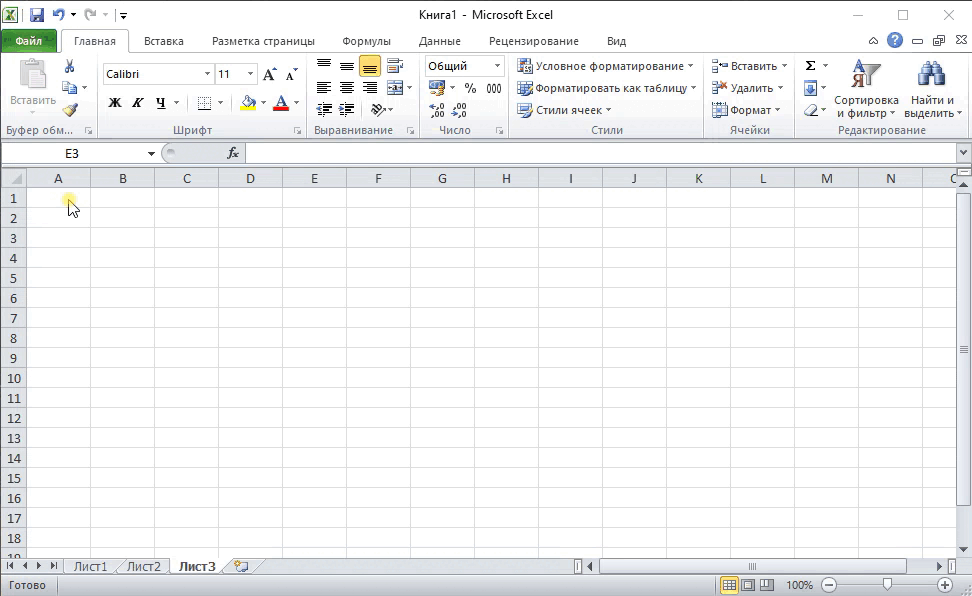This screenshot has width=972, height=596.
Task: Open the Name Box E3 dropdown arrow
Action: [151, 154]
